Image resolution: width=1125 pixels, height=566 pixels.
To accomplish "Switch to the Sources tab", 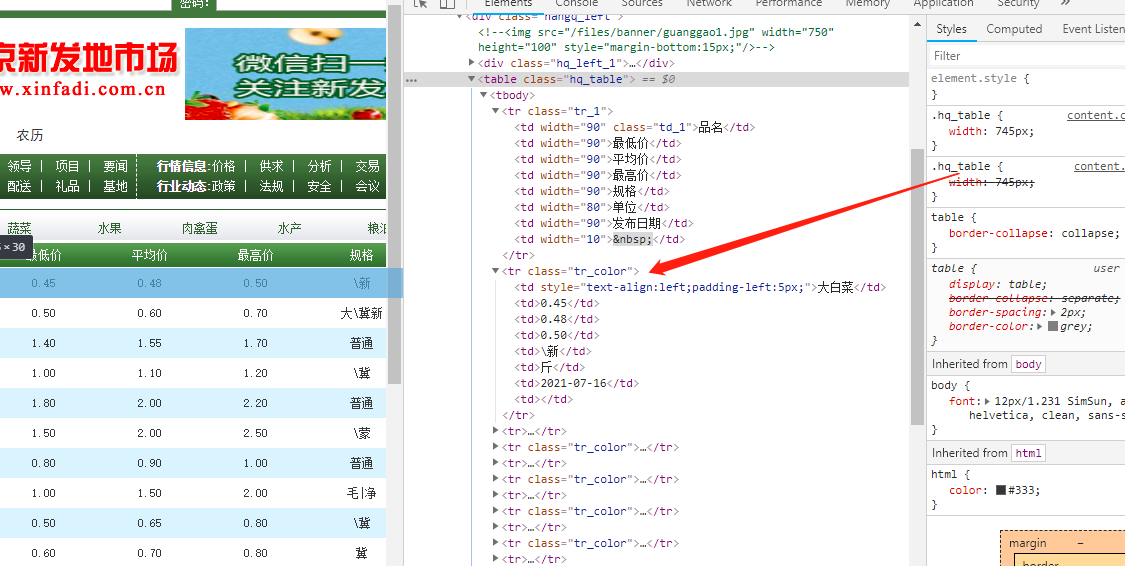I will click(641, 4).
